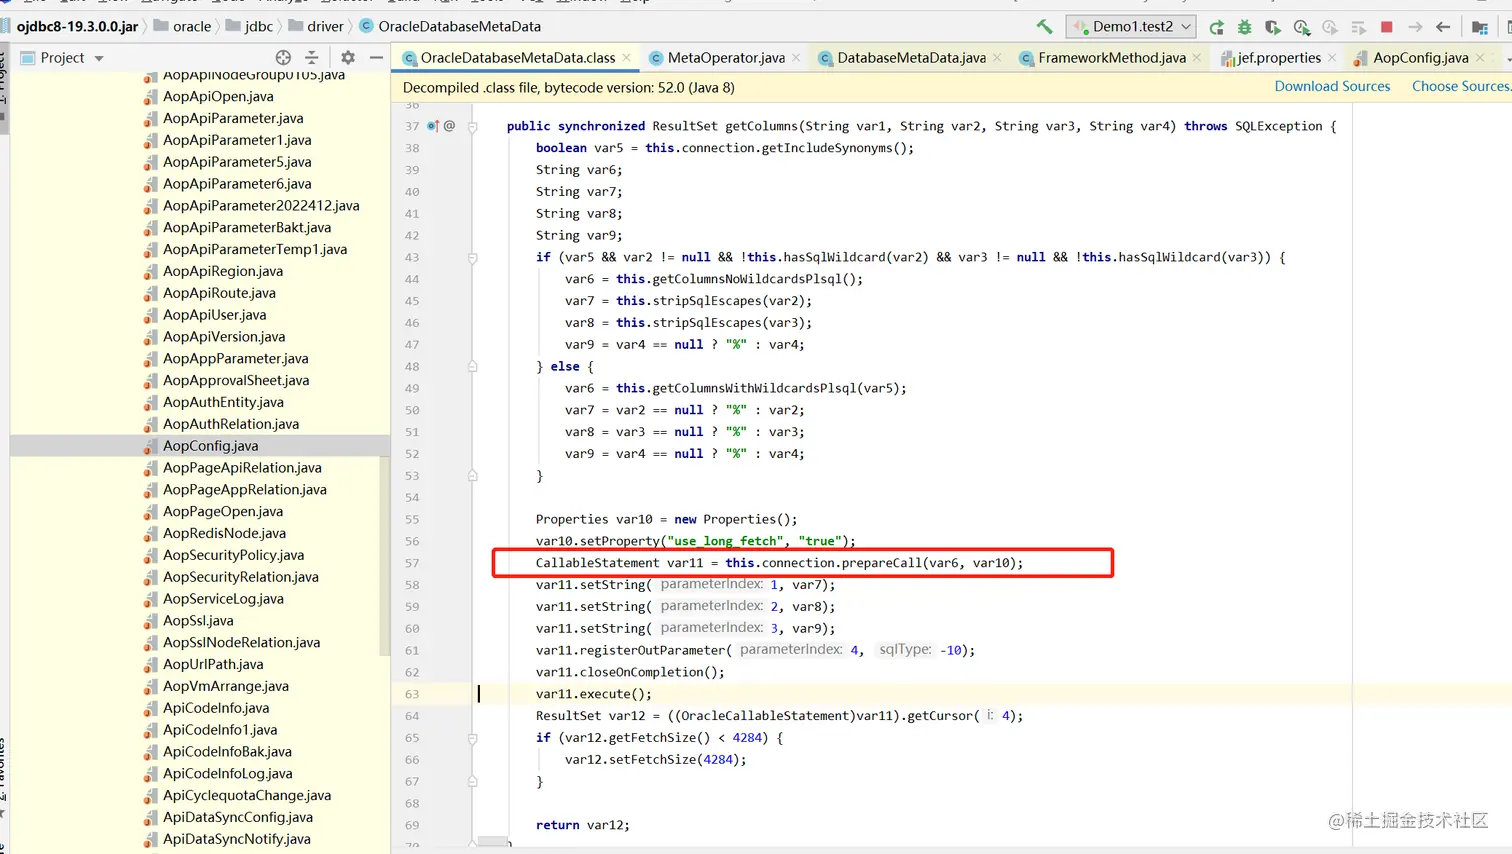Click the ojdbc8-19.3.0.0.jar breadcrumb
This screenshot has height=854, width=1512.
click(x=77, y=27)
